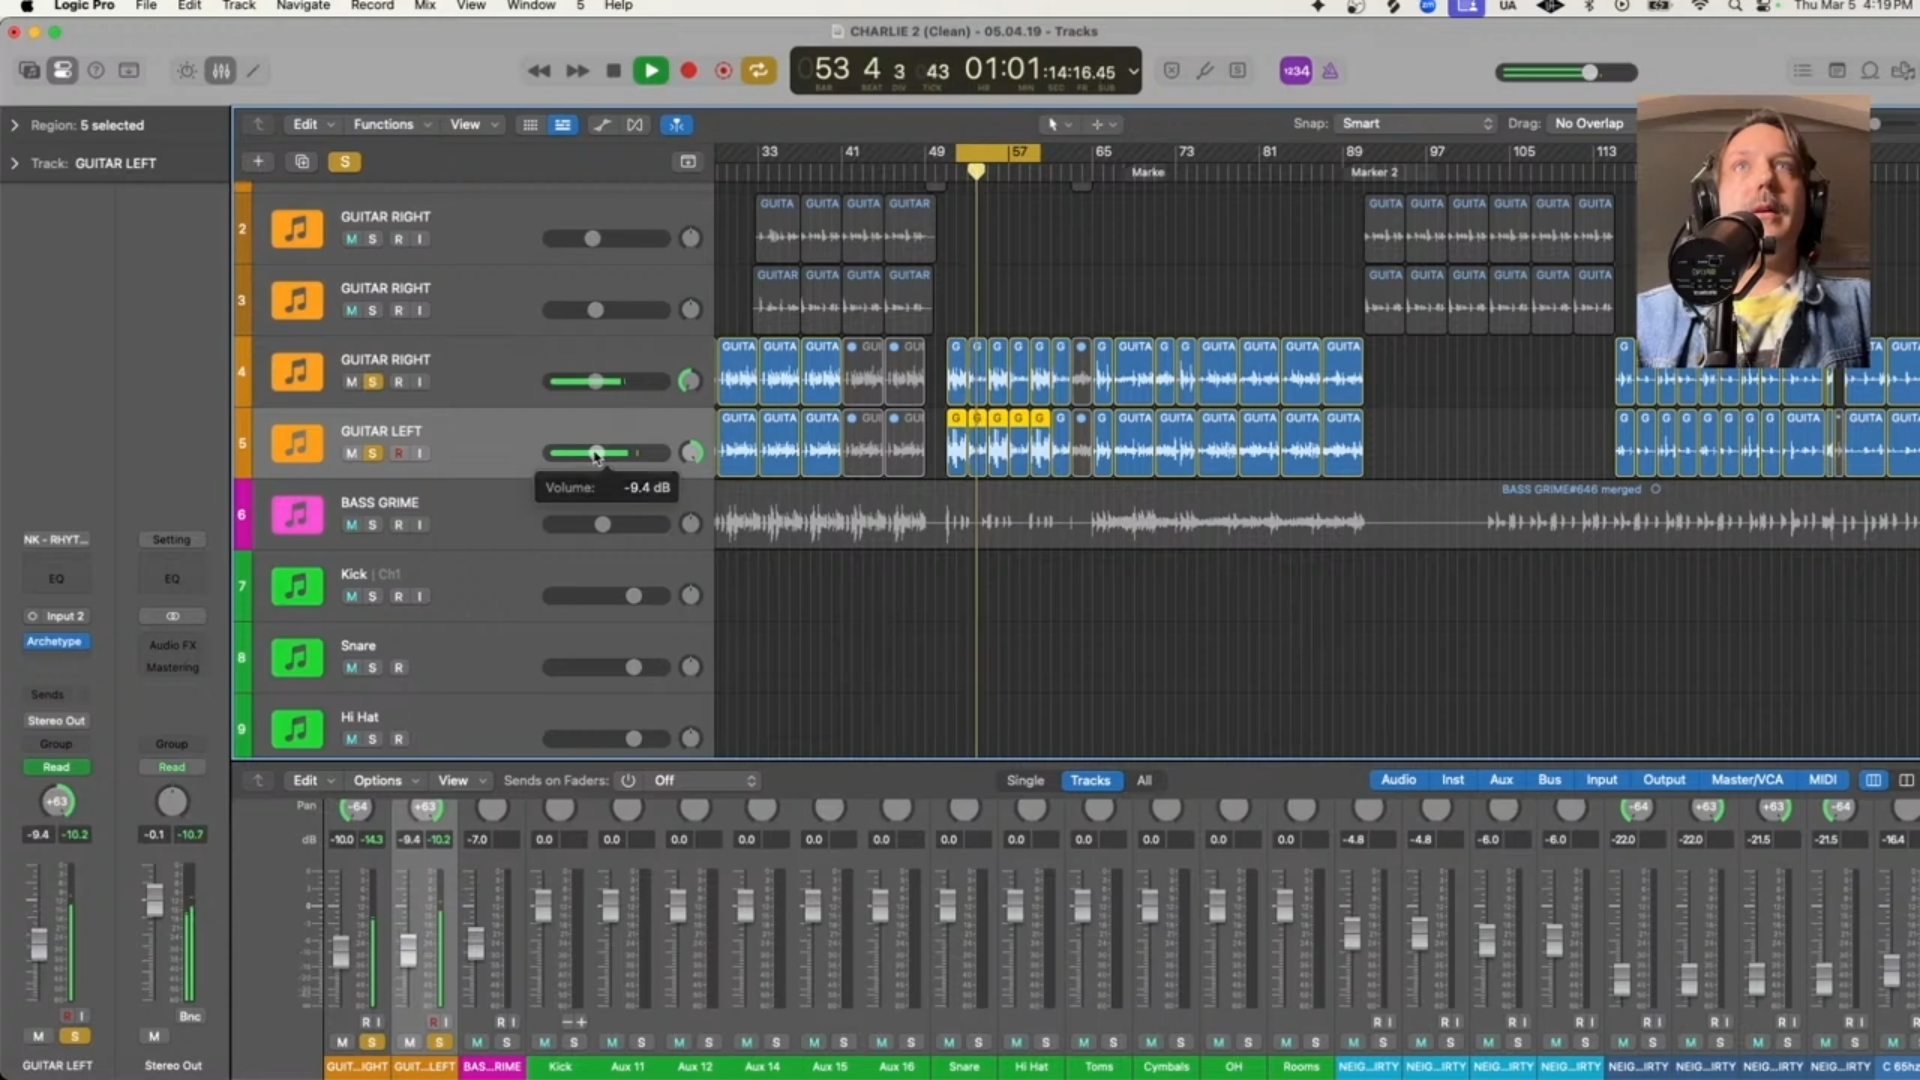This screenshot has height=1080, width=1920.
Task: Click the Rewind transport button
Action: pyautogui.click(x=539, y=71)
